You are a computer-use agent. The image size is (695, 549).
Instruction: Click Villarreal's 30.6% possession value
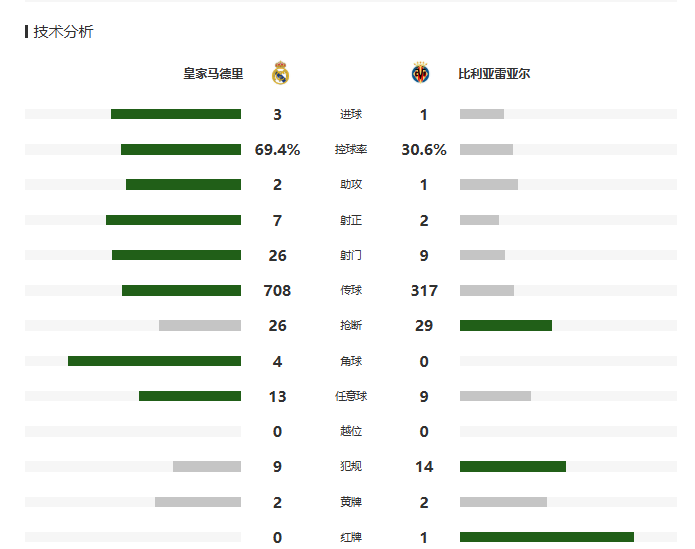tap(424, 150)
